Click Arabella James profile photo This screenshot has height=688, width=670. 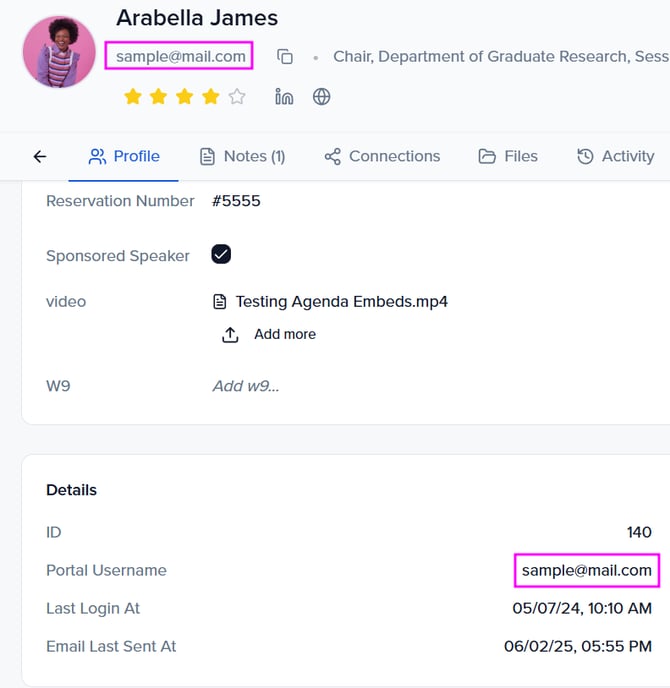point(59,52)
